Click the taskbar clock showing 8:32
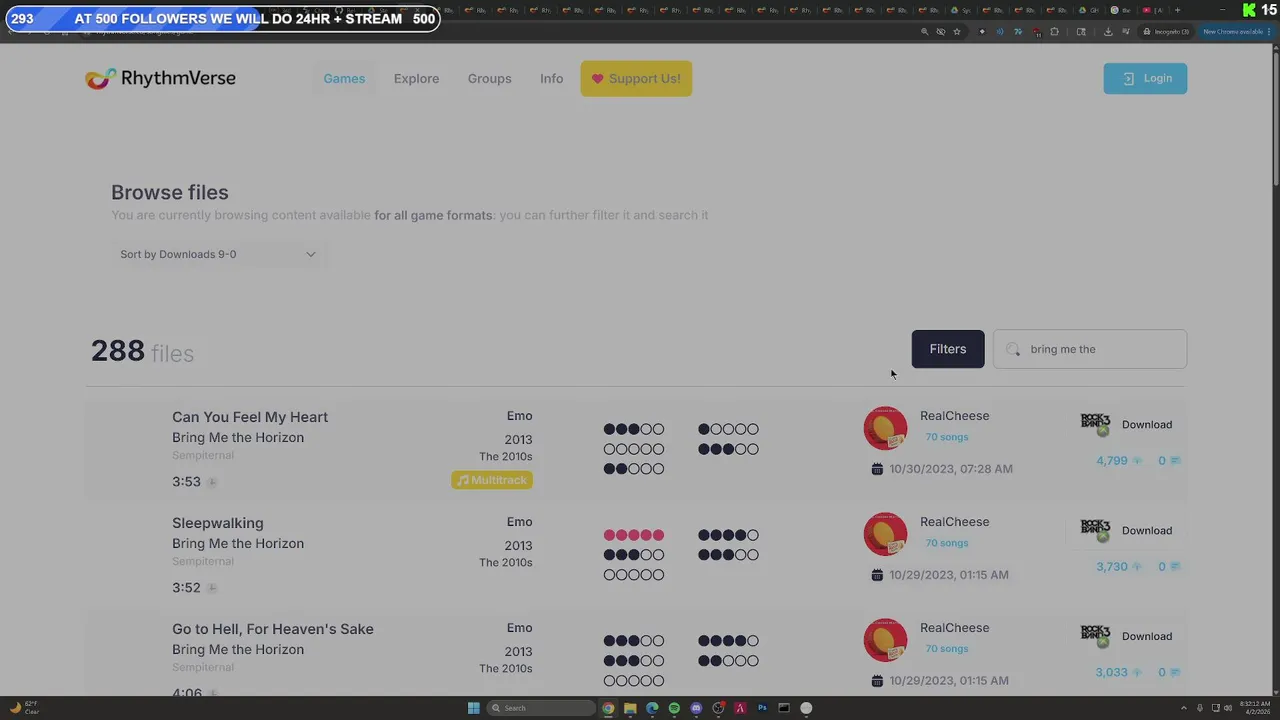1280x720 pixels. 1255,708
